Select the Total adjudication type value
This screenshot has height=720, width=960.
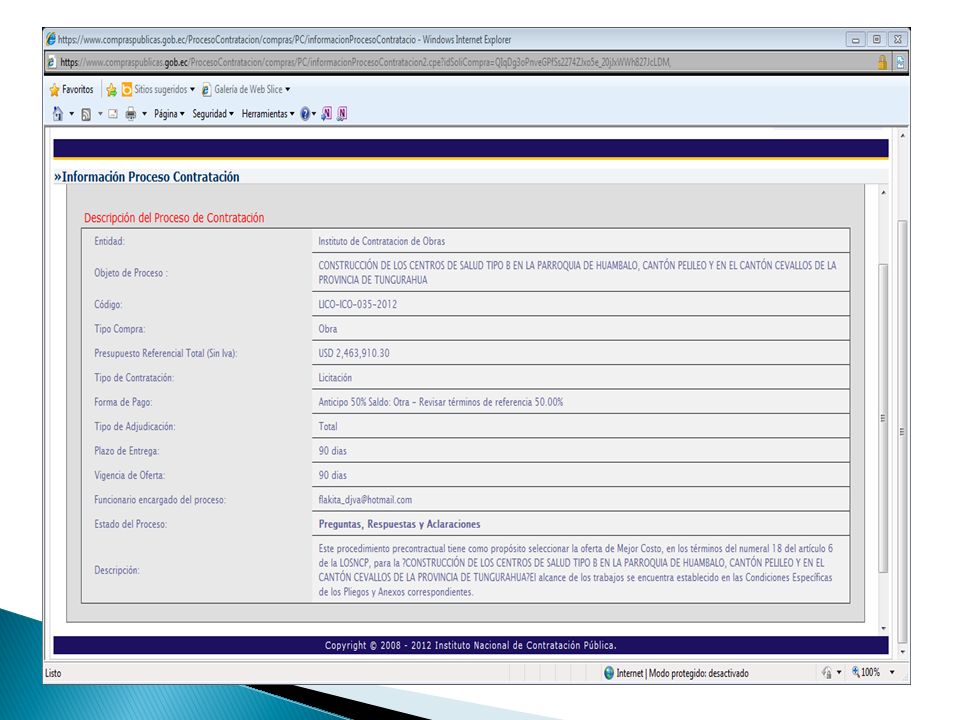click(328, 427)
